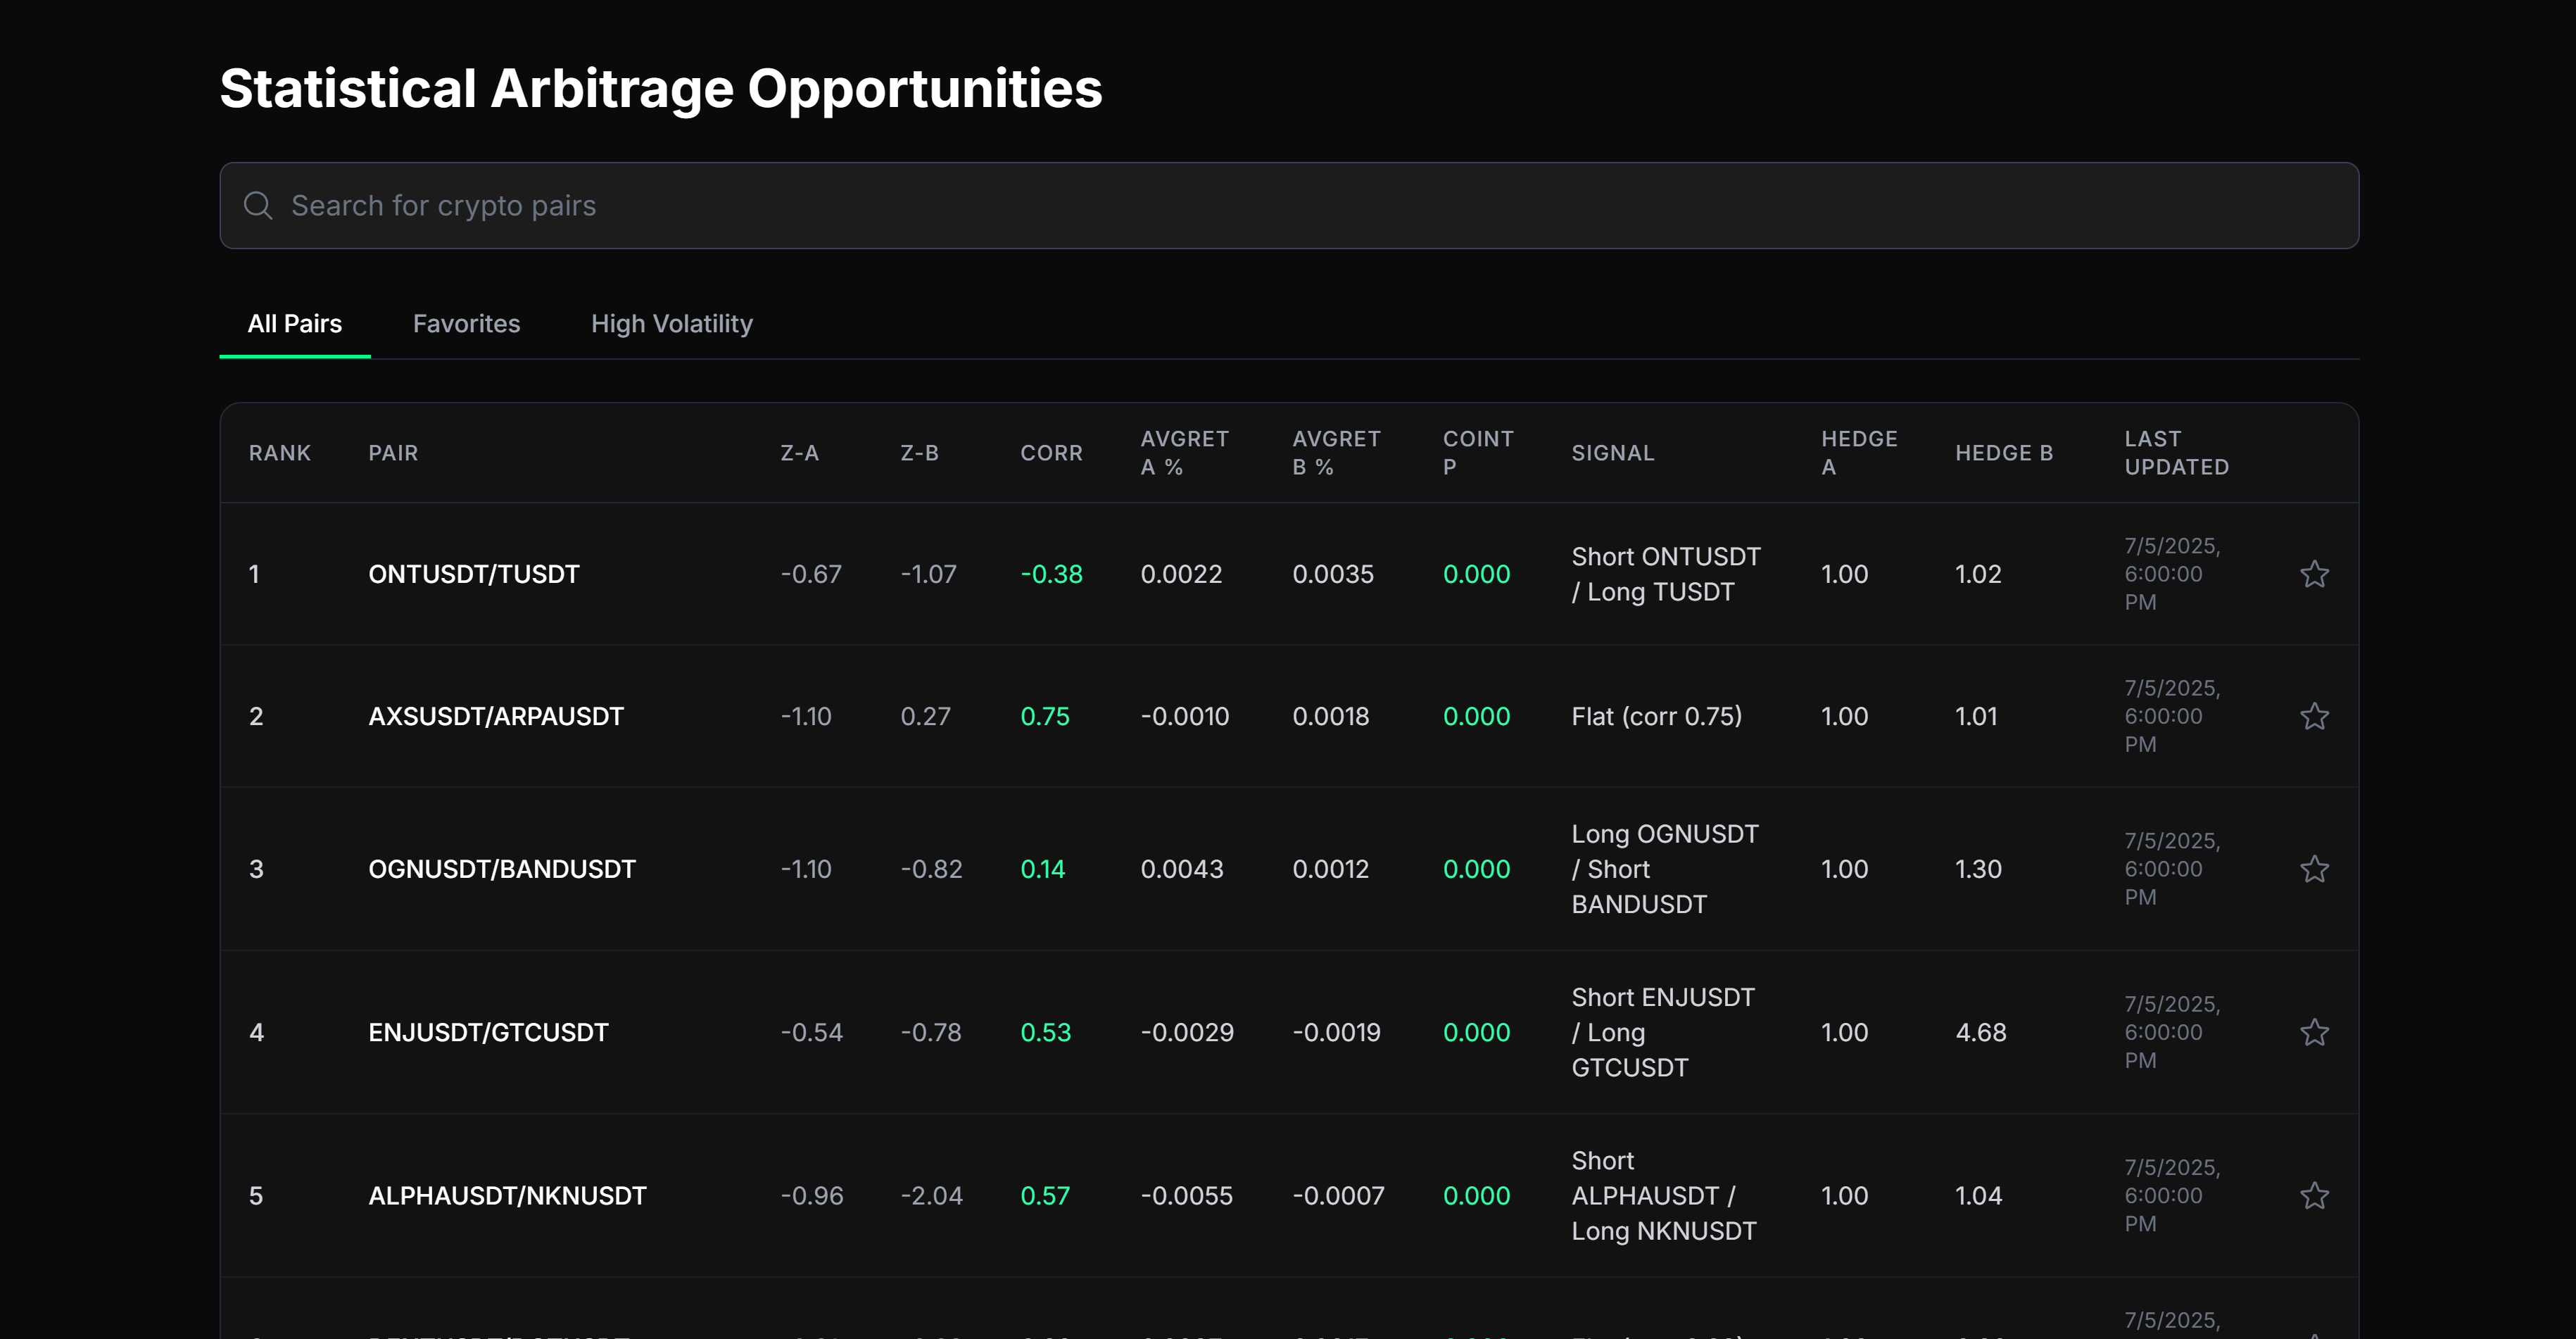Click the search magnifier icon
This screenshot has width=2576, height=1339.
coord(258,205)
